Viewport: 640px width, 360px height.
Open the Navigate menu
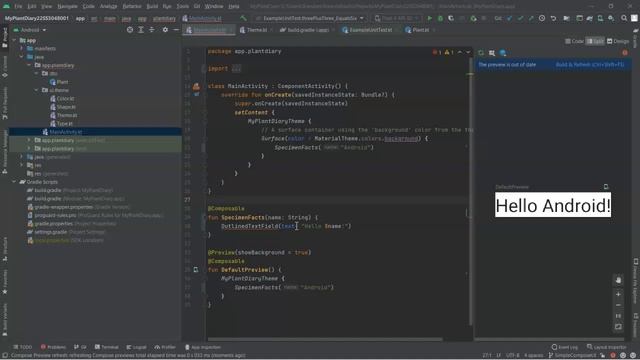click(67, 6)
